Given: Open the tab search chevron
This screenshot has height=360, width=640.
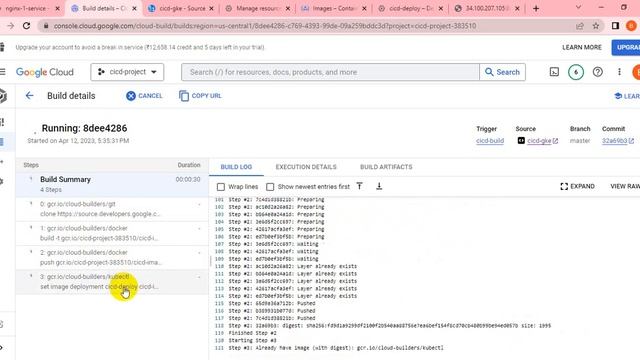Looking at the screenshot, I should [578, 7].
